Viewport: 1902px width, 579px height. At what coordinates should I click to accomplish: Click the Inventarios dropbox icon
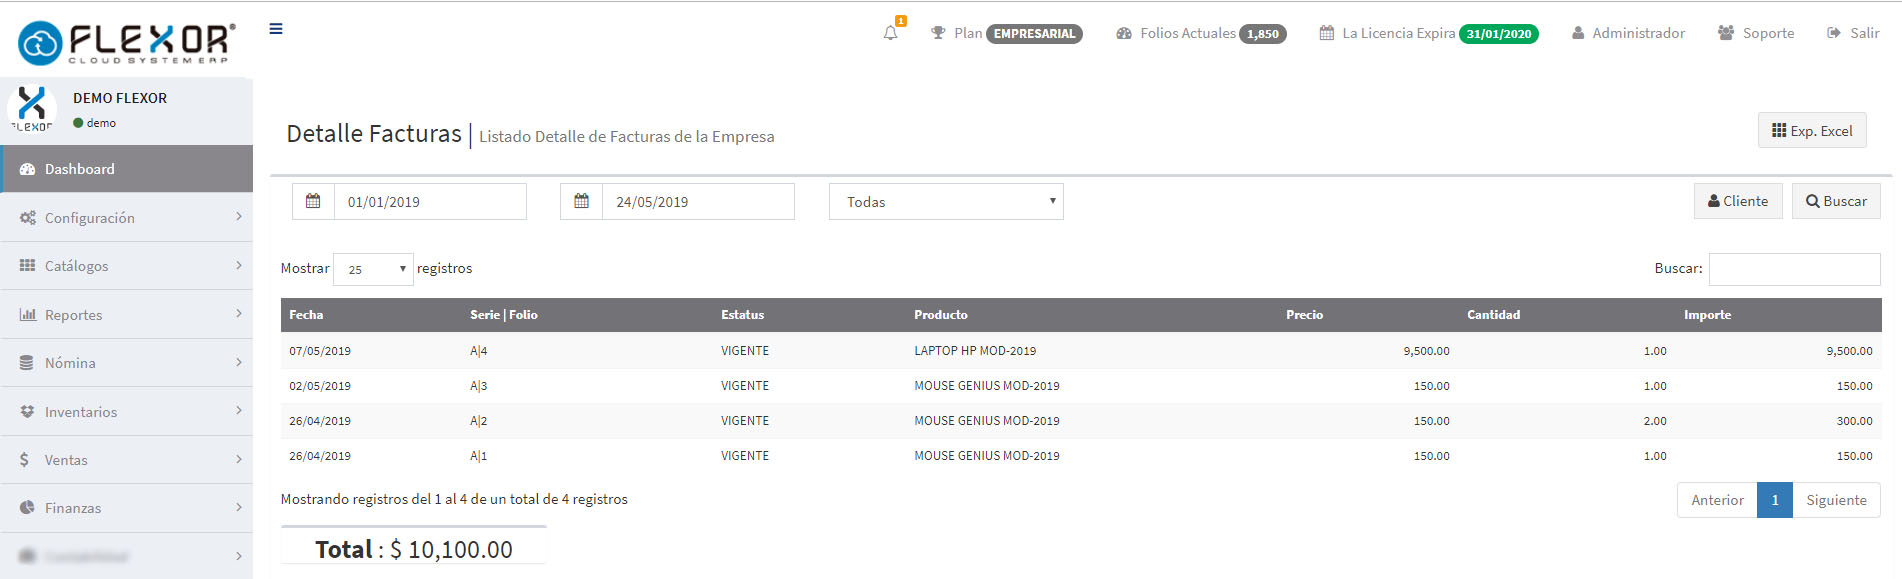point(27,412)
